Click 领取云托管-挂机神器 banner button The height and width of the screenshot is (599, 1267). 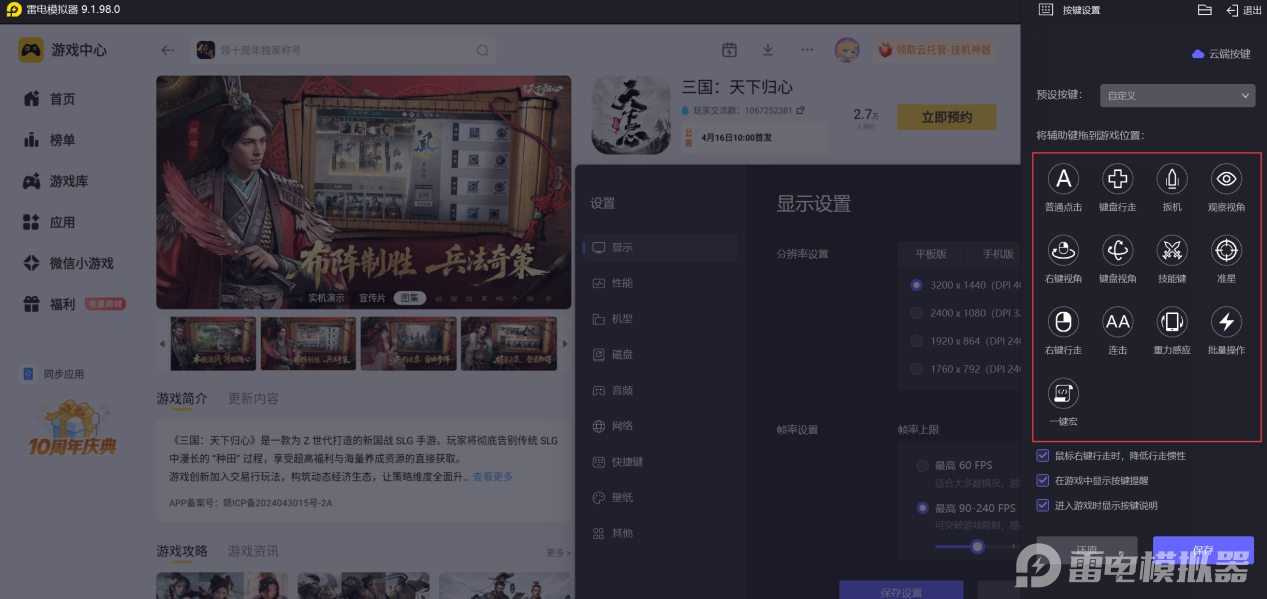937,50
